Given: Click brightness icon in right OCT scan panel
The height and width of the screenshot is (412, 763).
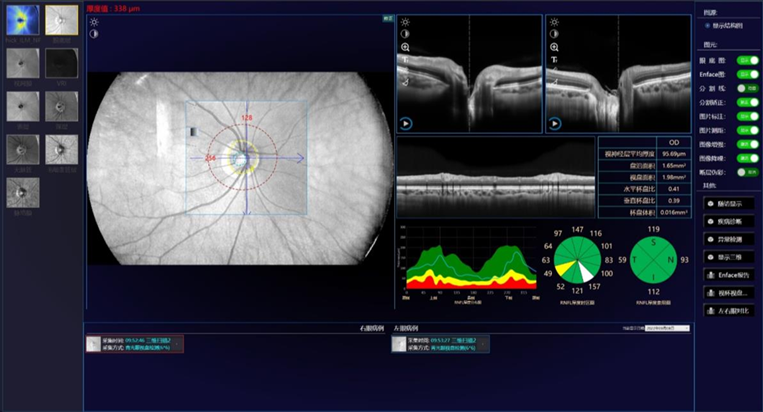Looking at the screenshot, I should (x=552, y=21).
